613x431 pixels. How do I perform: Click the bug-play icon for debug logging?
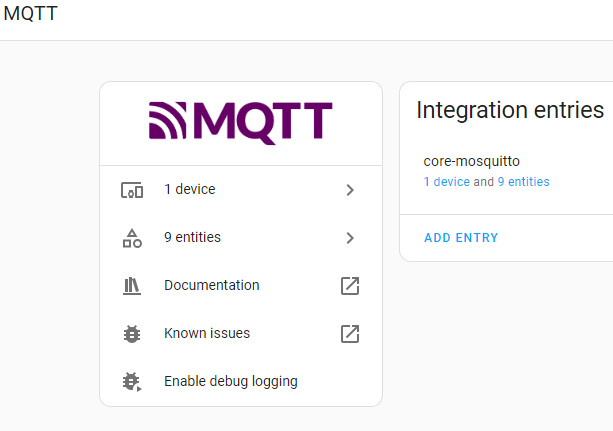coord(132,382)
